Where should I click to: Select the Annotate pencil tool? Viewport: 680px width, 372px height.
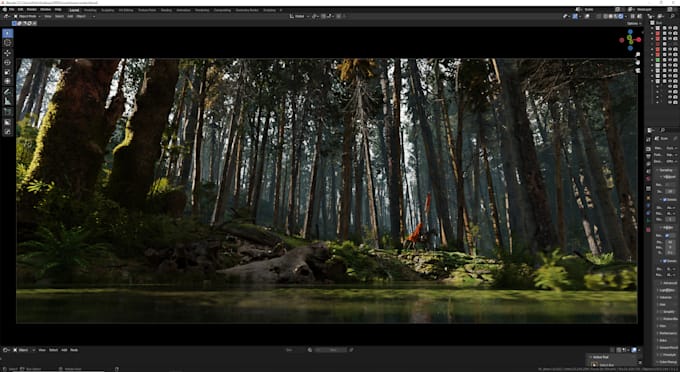[x=7, y=91]
